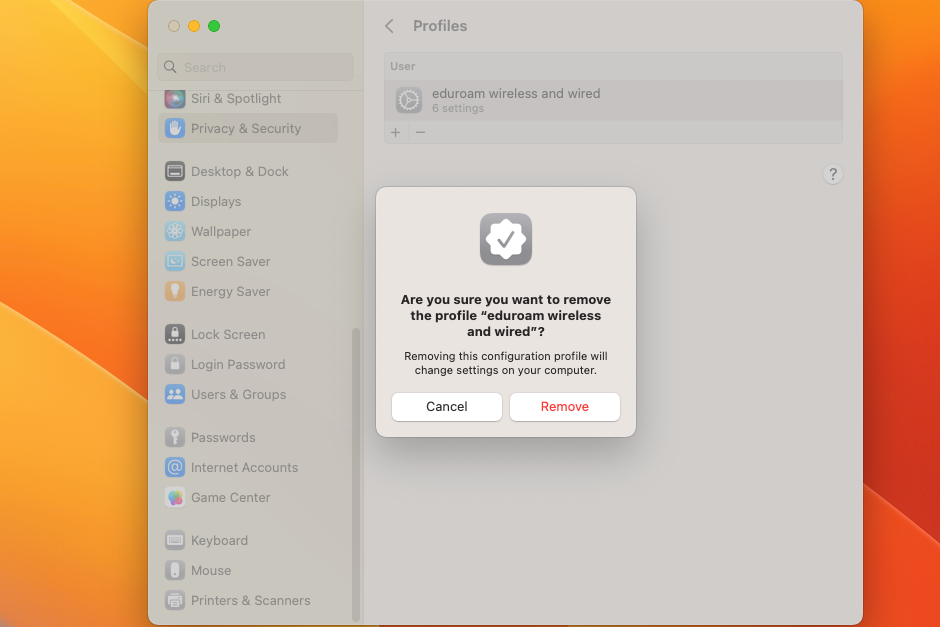Select the eduroam wireless and wired profile
This screenshot has height=627, width=940.
pos(516,100)
